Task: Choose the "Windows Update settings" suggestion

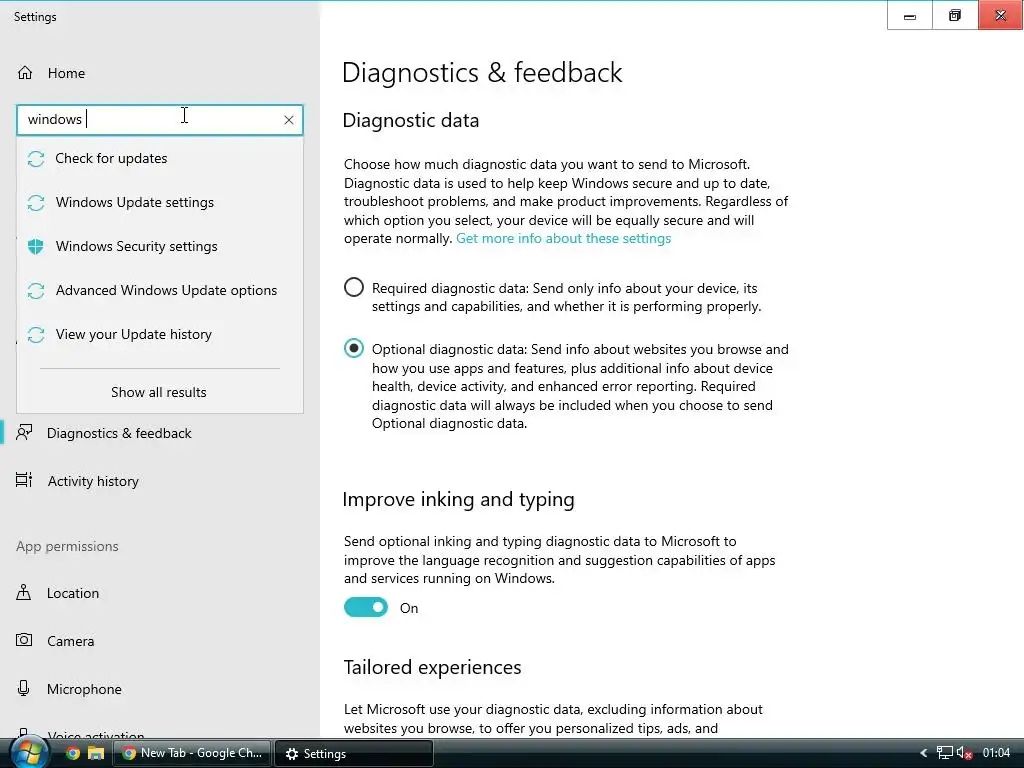Action: [159, 202]
